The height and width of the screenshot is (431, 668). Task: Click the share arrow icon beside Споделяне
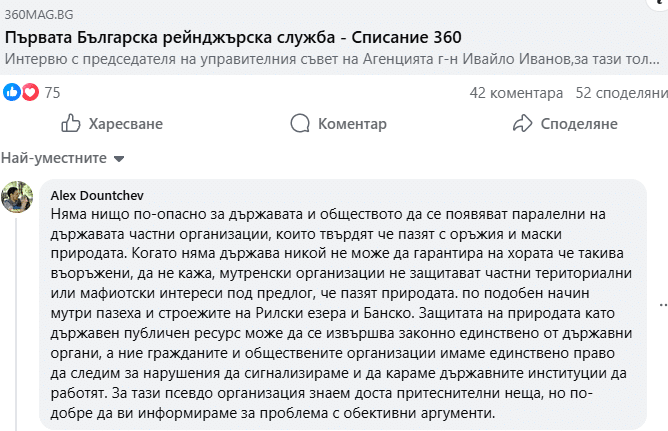click(x=521, y=124)
